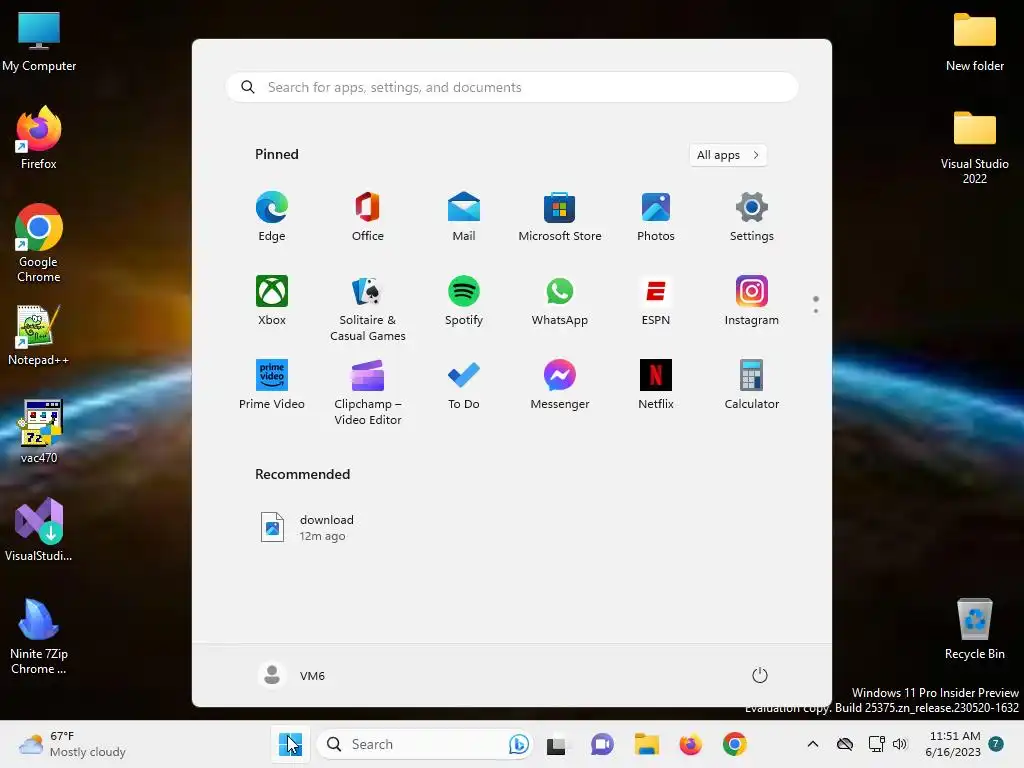Launch the Xbox app

[272, 300]
